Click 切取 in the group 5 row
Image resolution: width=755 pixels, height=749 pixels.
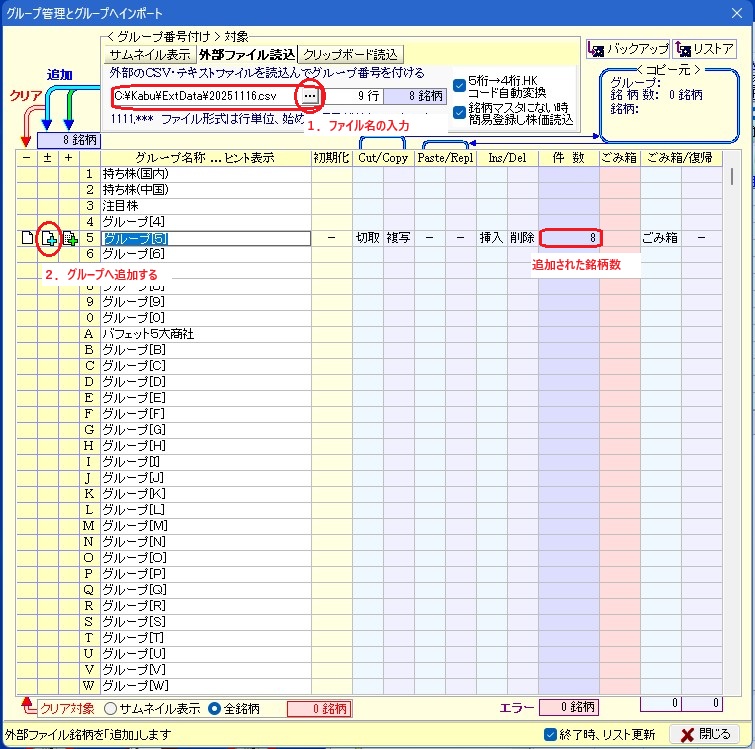(368, 238)
